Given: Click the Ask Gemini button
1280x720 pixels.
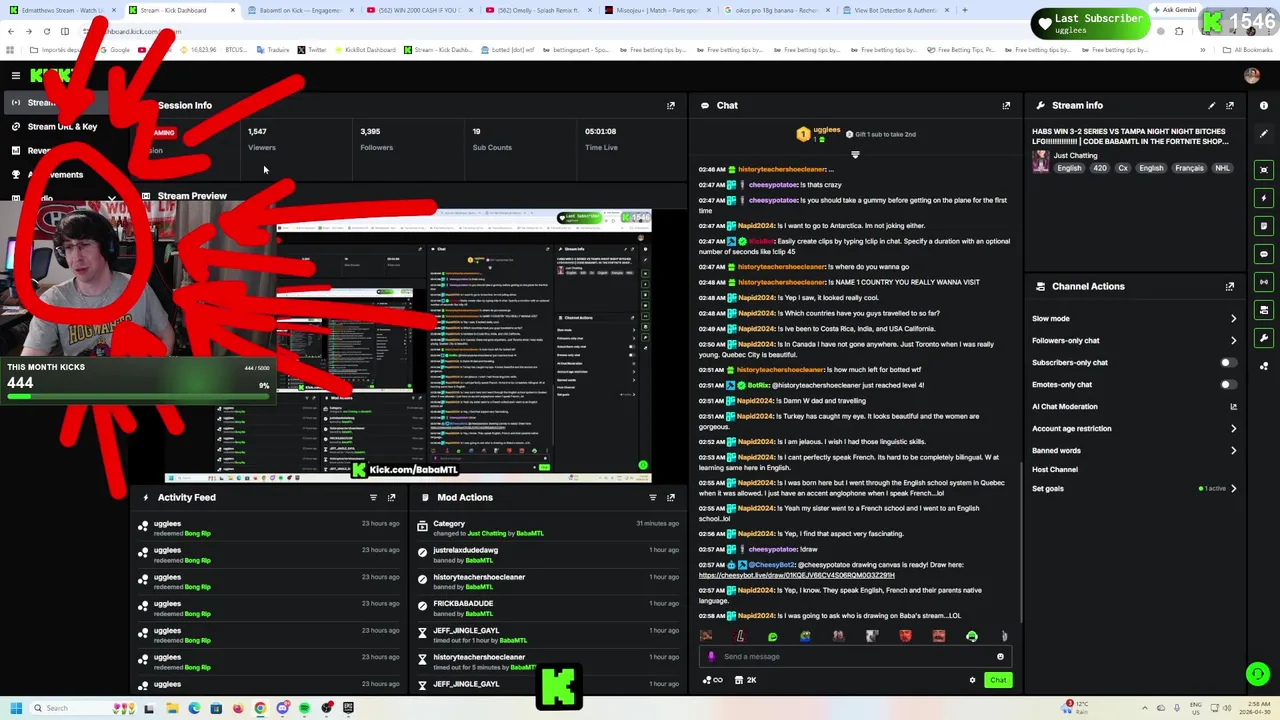Looking at the screenshot, I should click(x=1173, y=10).
